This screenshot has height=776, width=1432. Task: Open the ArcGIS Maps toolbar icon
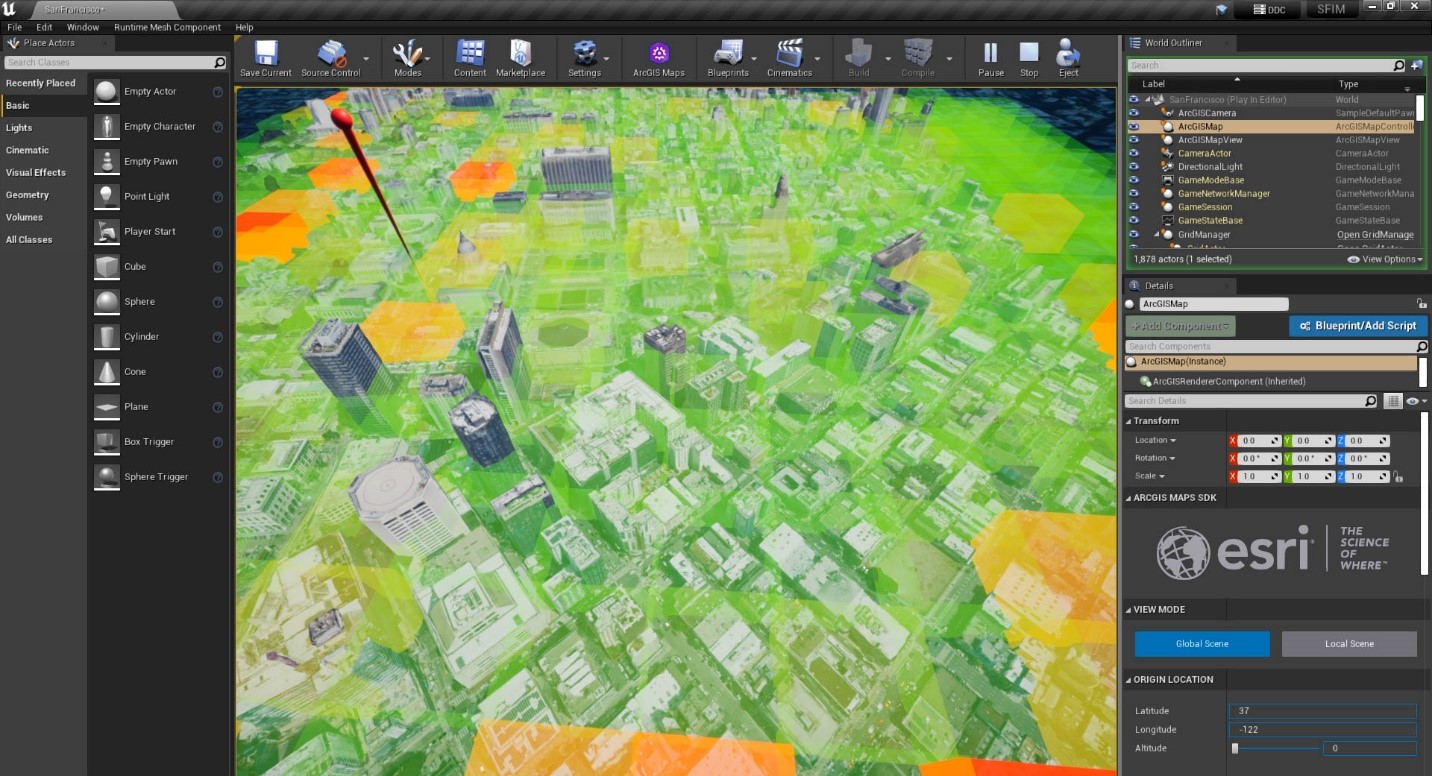pos(658,58)
